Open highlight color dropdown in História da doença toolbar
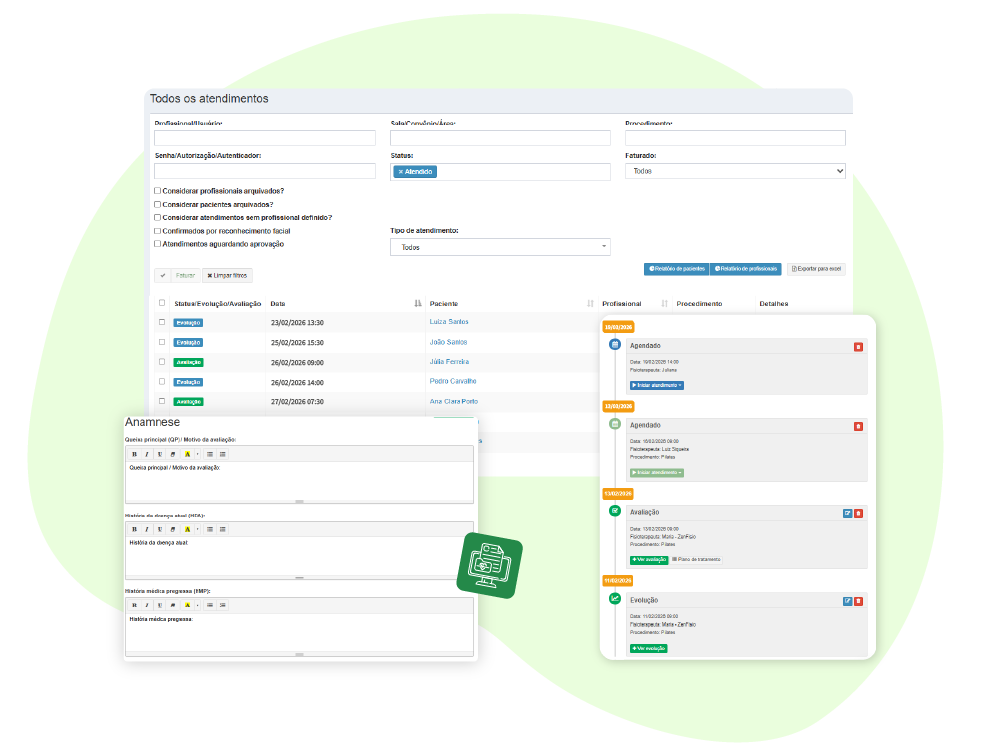Image resolution: width=1000 pixels, height=750 pixels. 197,529
